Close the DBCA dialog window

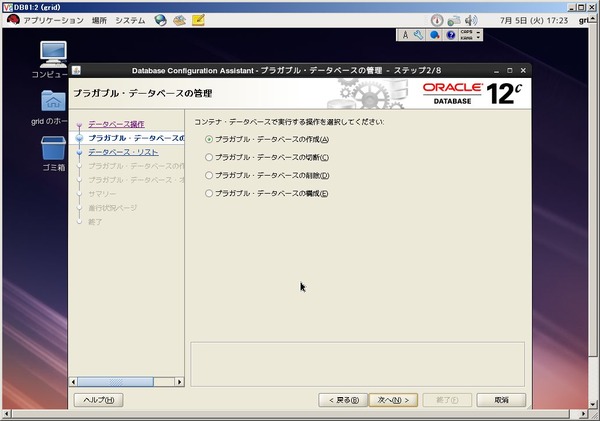[x=523, y=70]
